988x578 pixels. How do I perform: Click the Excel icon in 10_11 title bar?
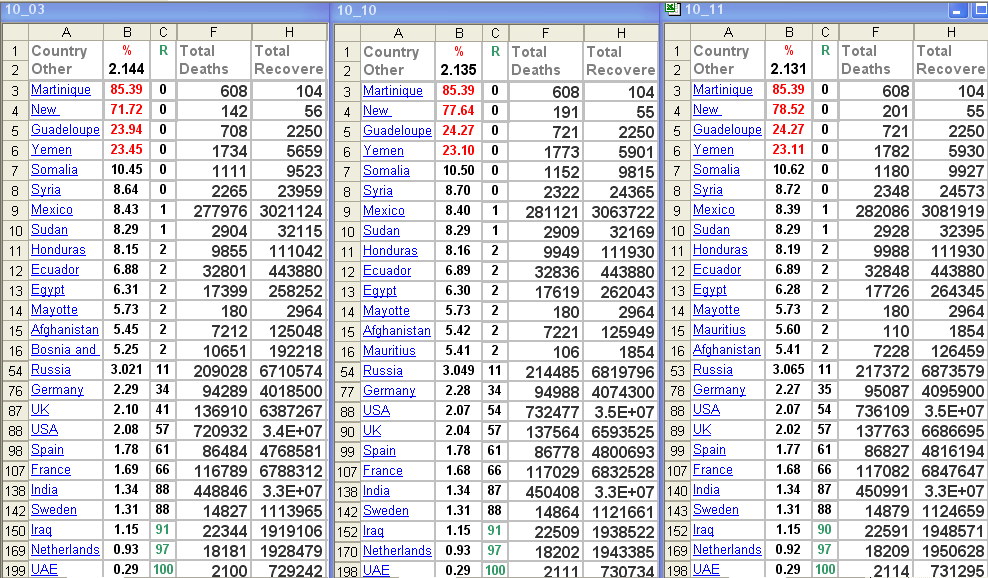(x=672, y=9)
